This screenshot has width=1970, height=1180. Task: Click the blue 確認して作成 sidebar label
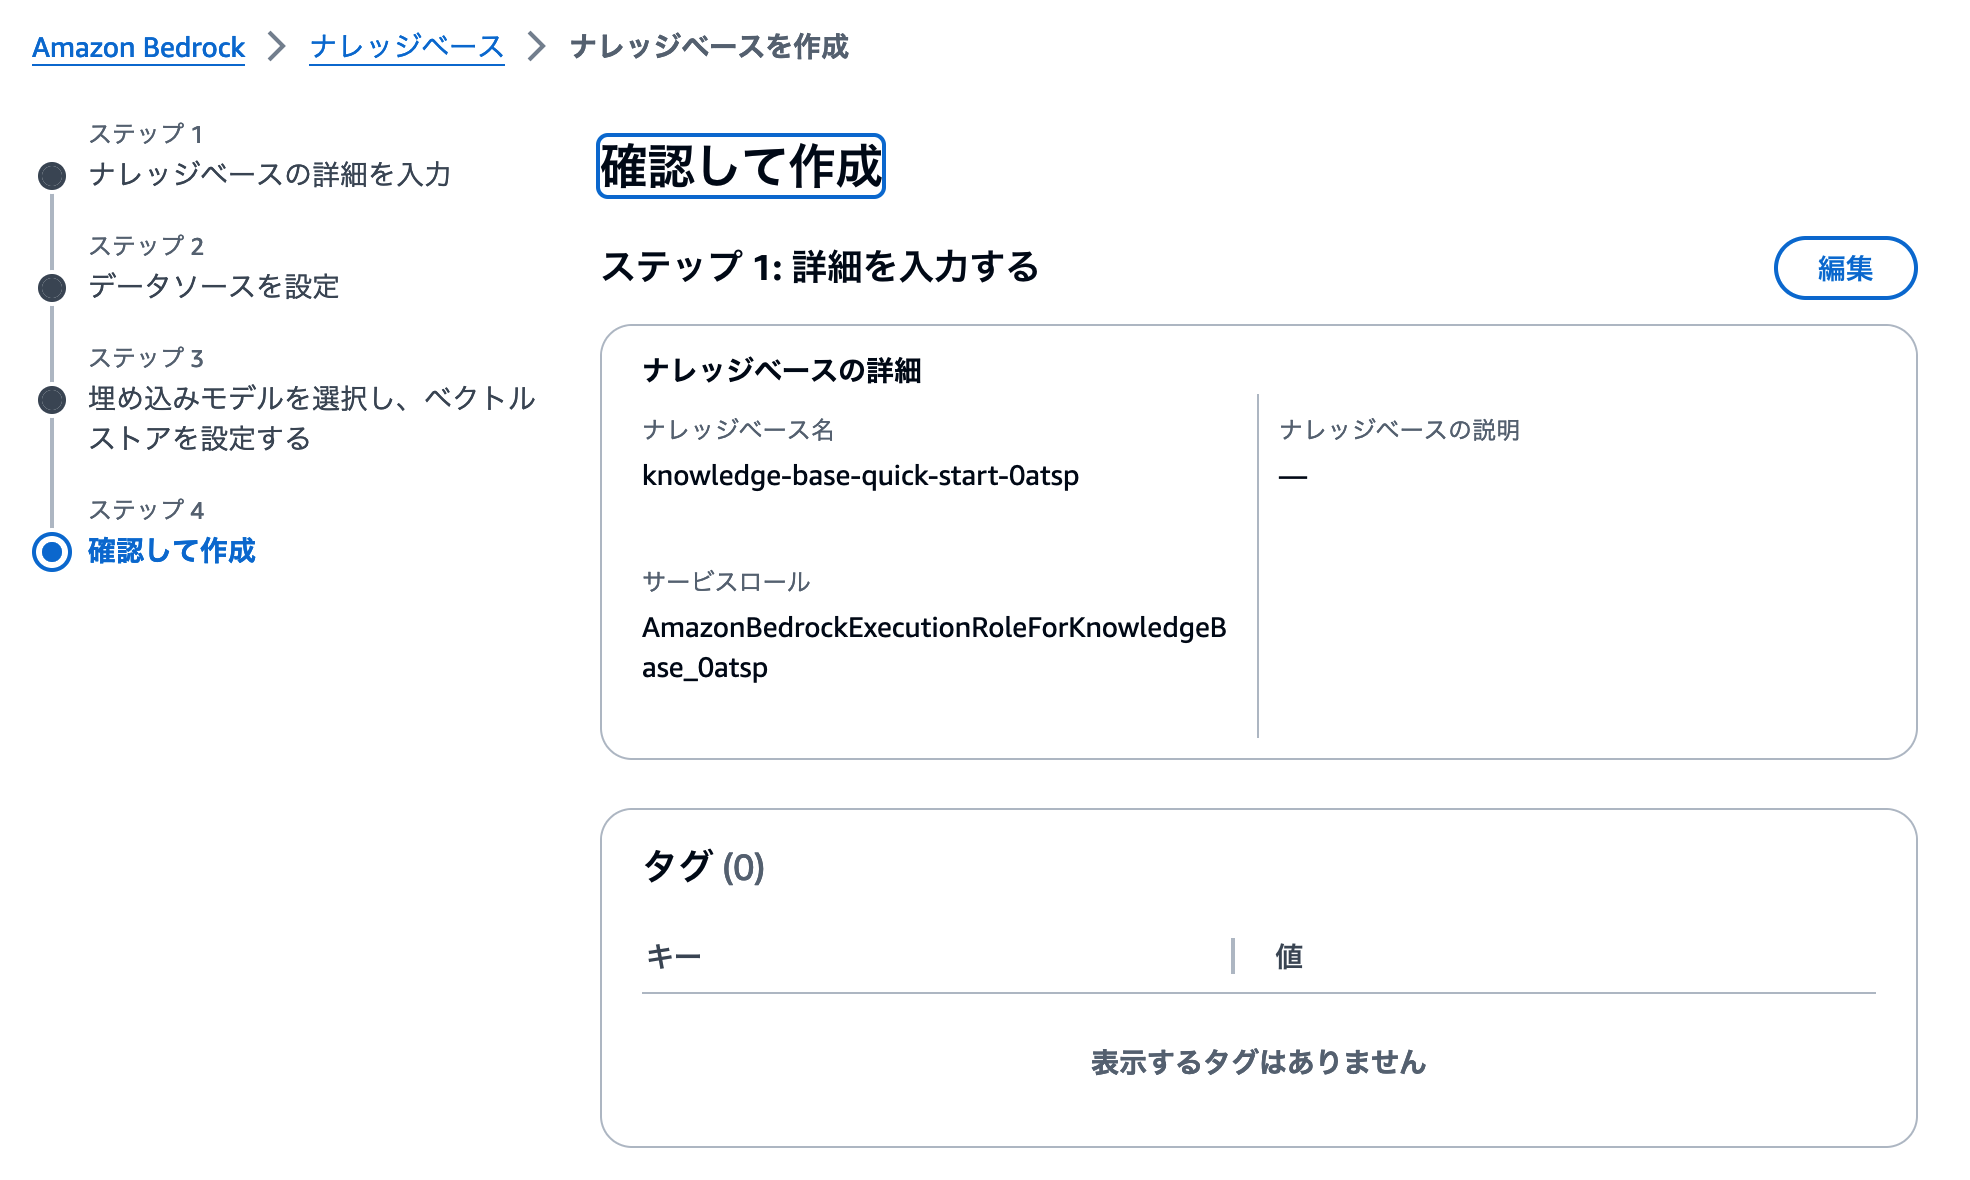(x=171, y=551)
